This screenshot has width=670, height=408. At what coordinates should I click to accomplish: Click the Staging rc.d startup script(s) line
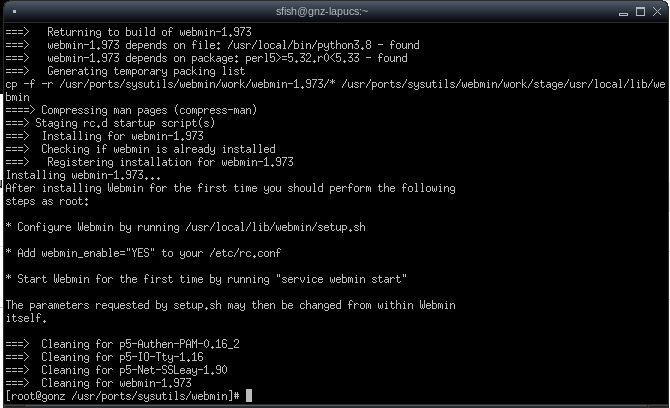110,123
